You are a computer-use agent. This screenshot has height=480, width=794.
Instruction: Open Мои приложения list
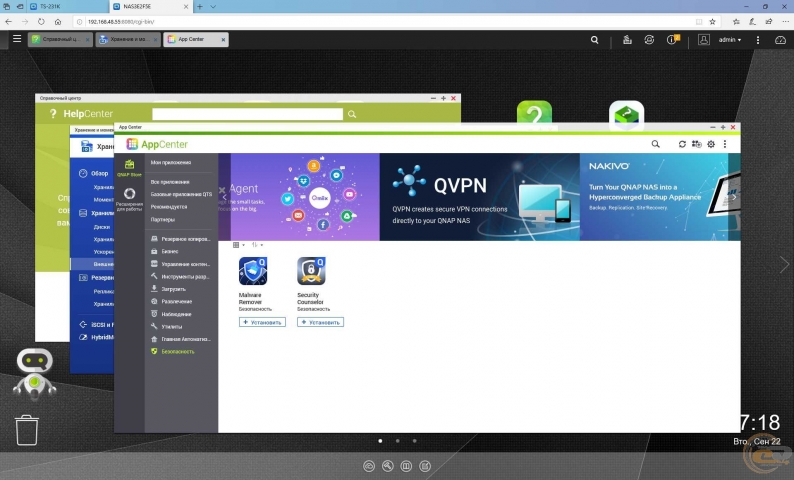(171, 163)
